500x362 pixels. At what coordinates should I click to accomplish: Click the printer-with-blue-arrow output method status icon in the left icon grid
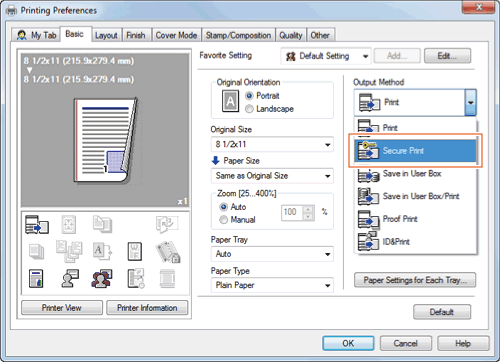coord(37,224)
